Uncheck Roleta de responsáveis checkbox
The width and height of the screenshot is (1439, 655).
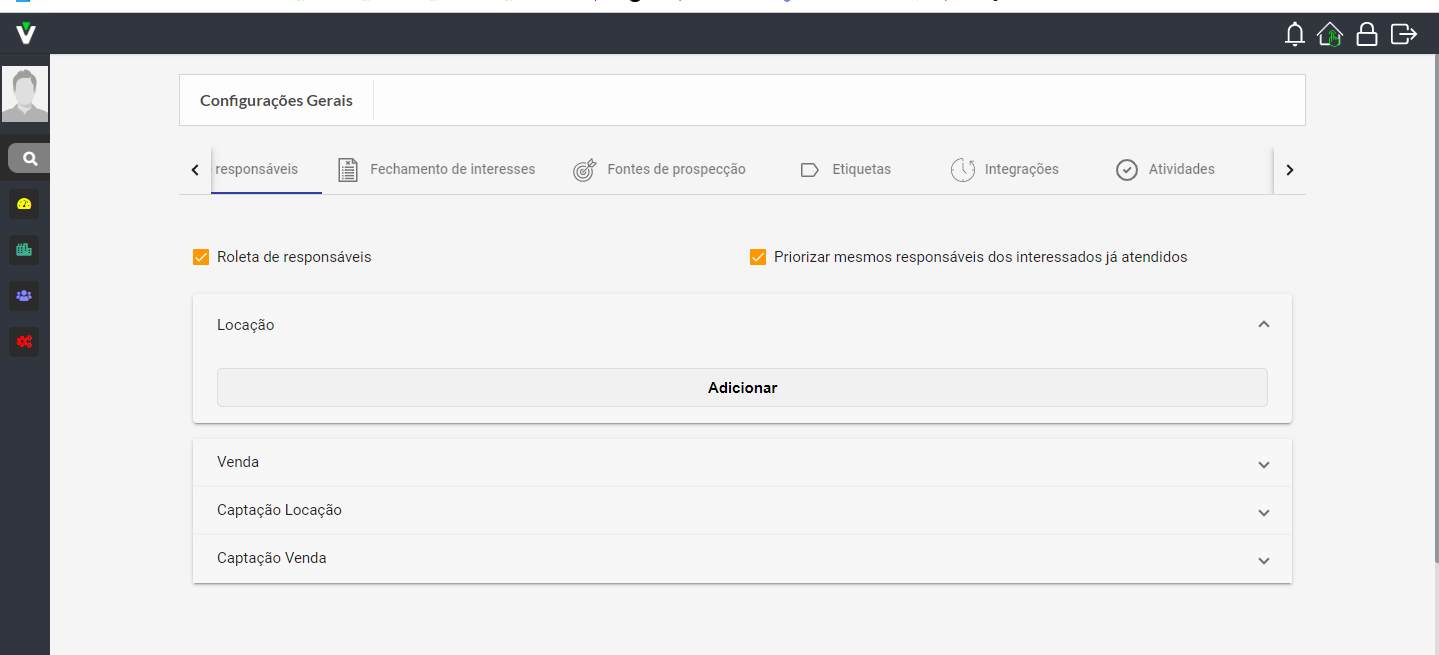pyautogui.click(x=201, y=257)
